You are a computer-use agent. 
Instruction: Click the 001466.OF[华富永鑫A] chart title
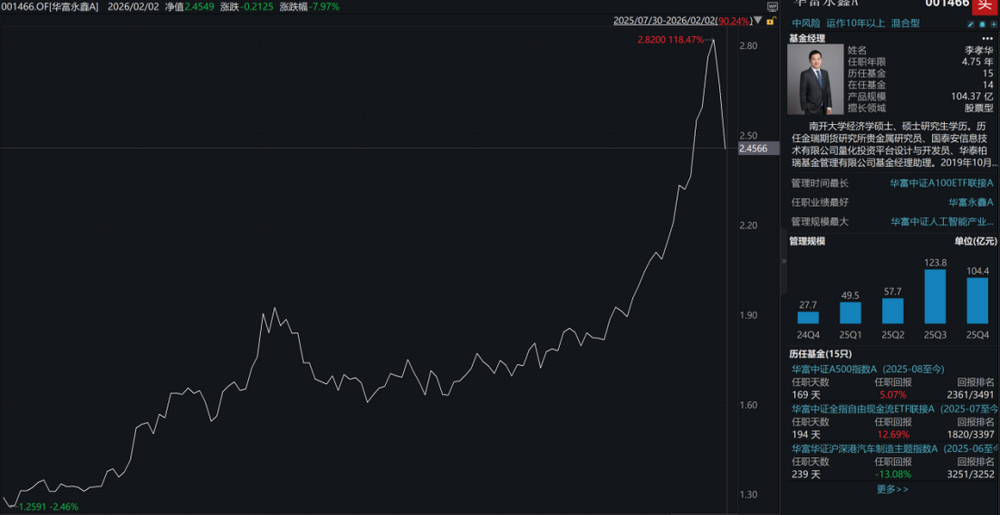pos(49,6)
